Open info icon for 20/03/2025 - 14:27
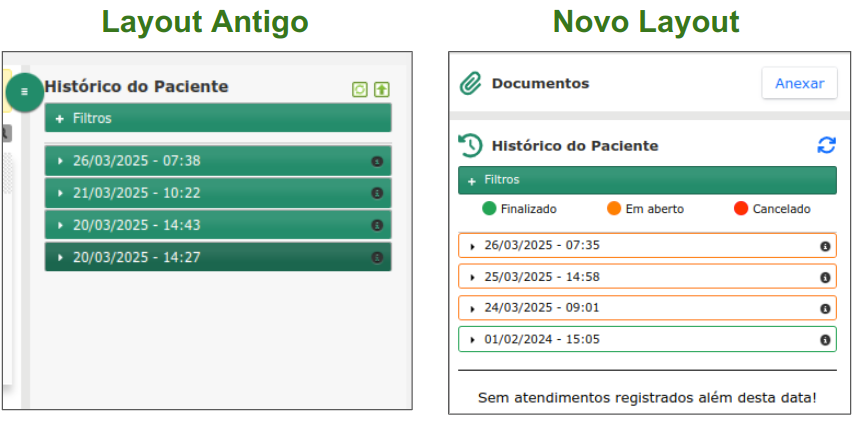 [x=377, y=257]
